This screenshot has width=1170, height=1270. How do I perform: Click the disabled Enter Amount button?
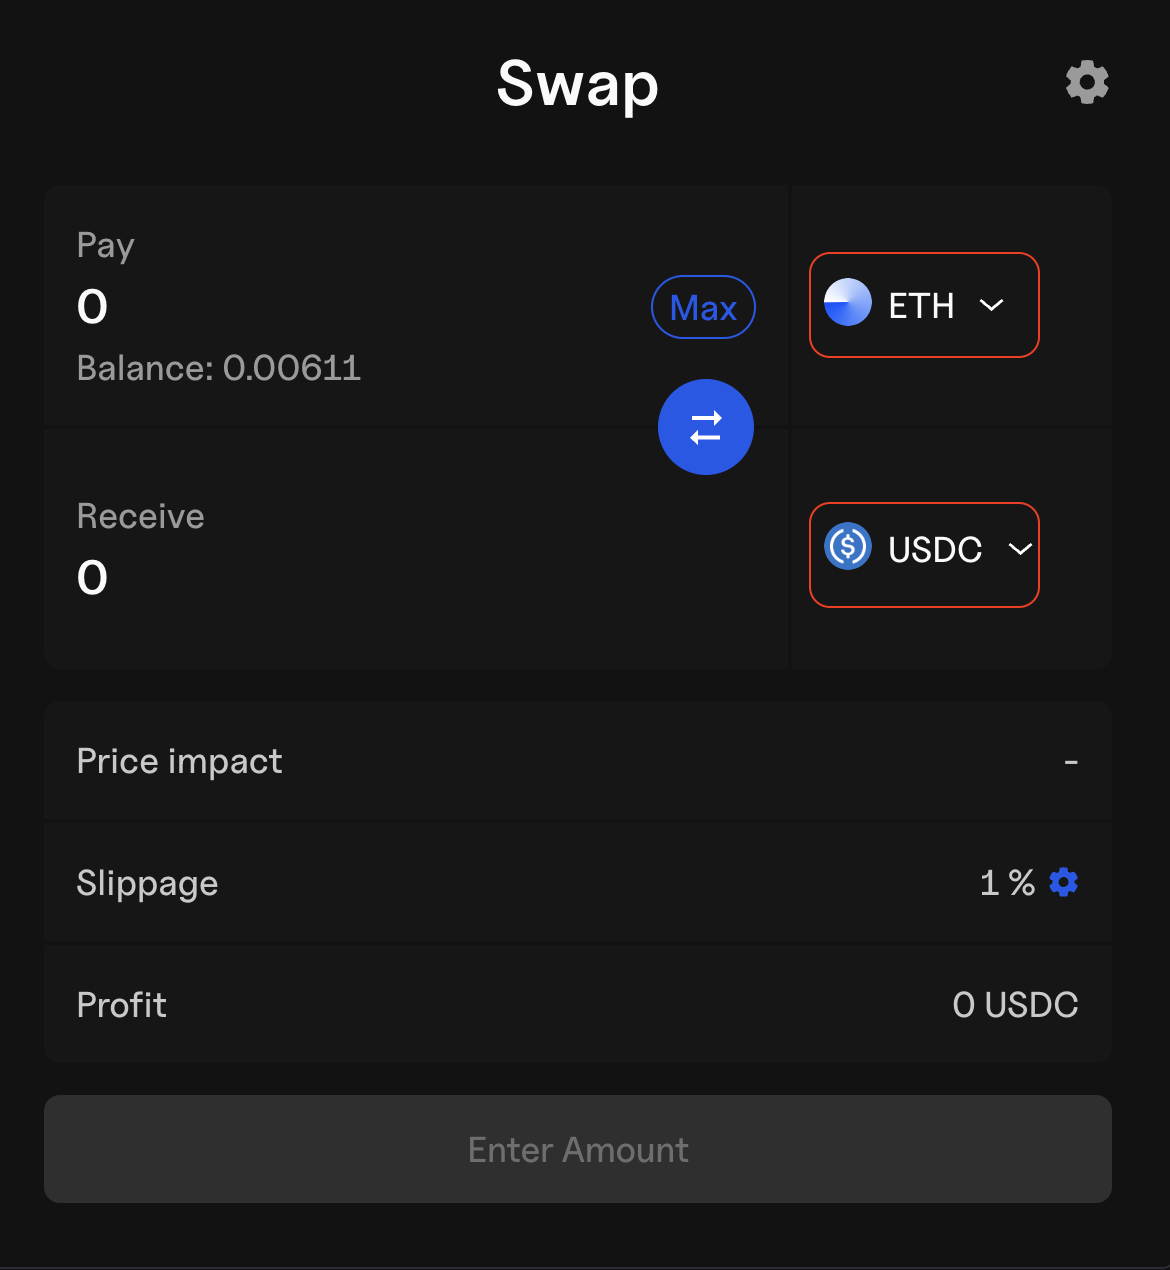[578, 1149]
